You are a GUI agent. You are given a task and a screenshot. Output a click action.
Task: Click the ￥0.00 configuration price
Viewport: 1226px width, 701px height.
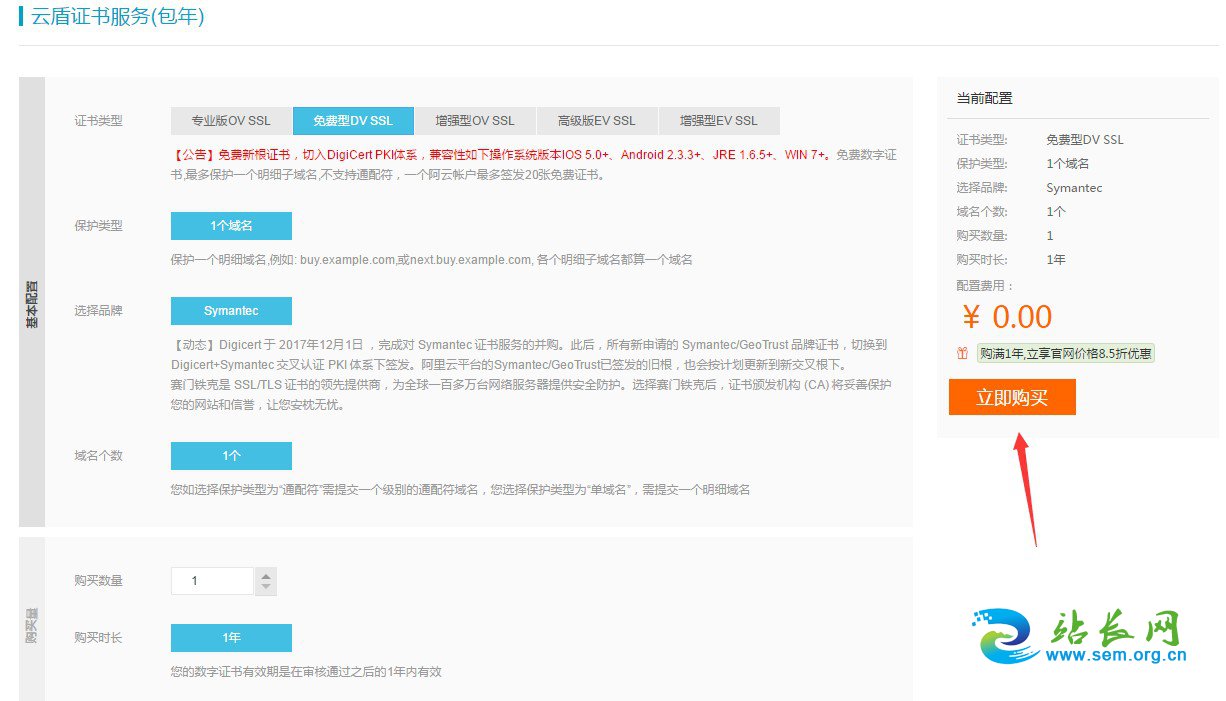click(1007, 317)
